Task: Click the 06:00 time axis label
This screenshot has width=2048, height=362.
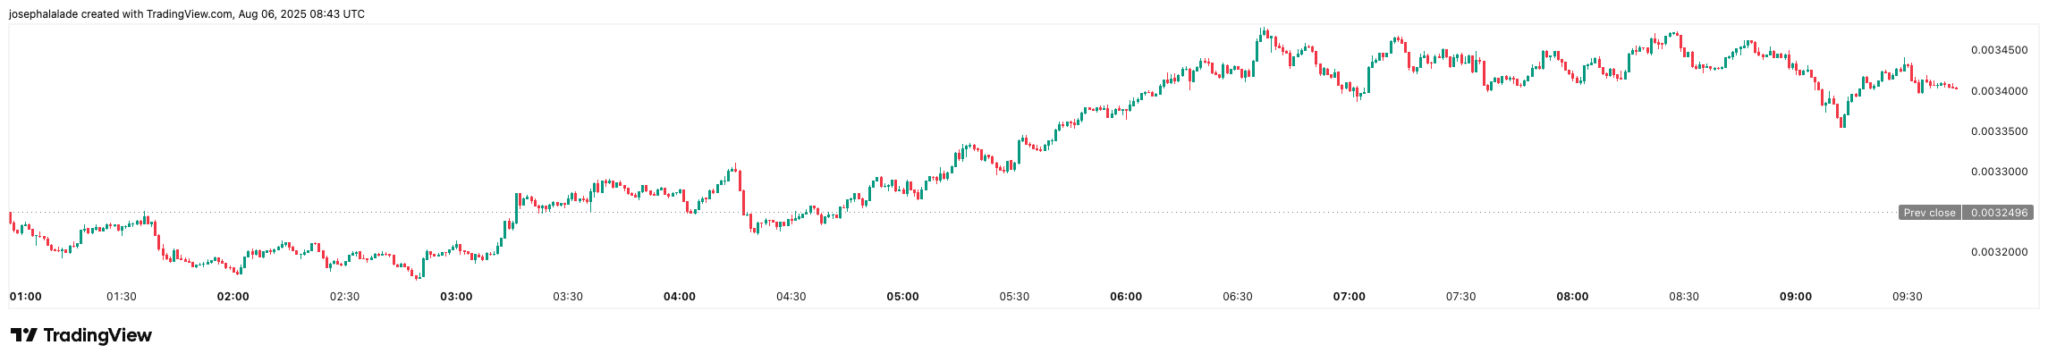Action: pos(1126,297)
